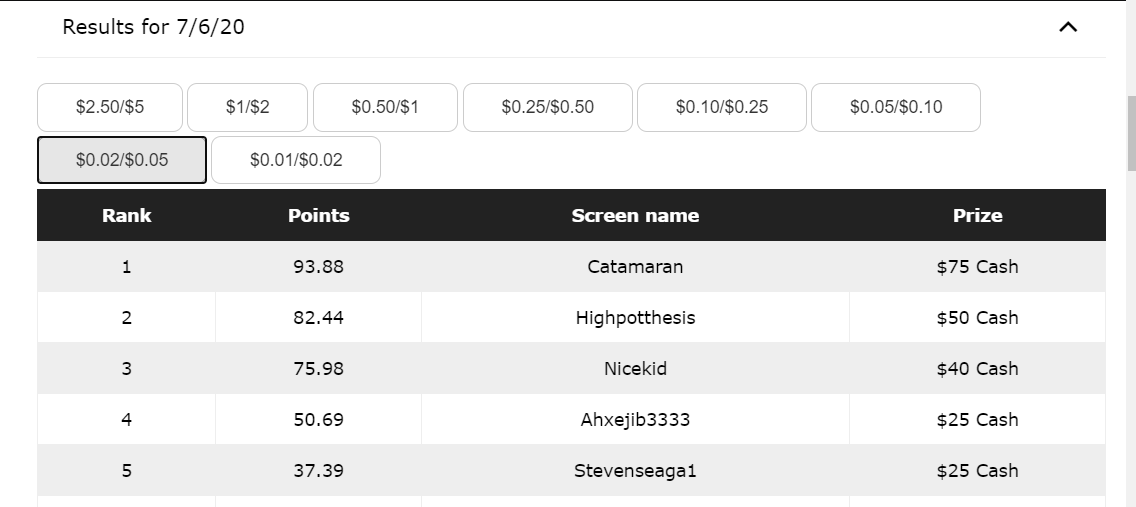Click the Prize column header

coord(977,215)
